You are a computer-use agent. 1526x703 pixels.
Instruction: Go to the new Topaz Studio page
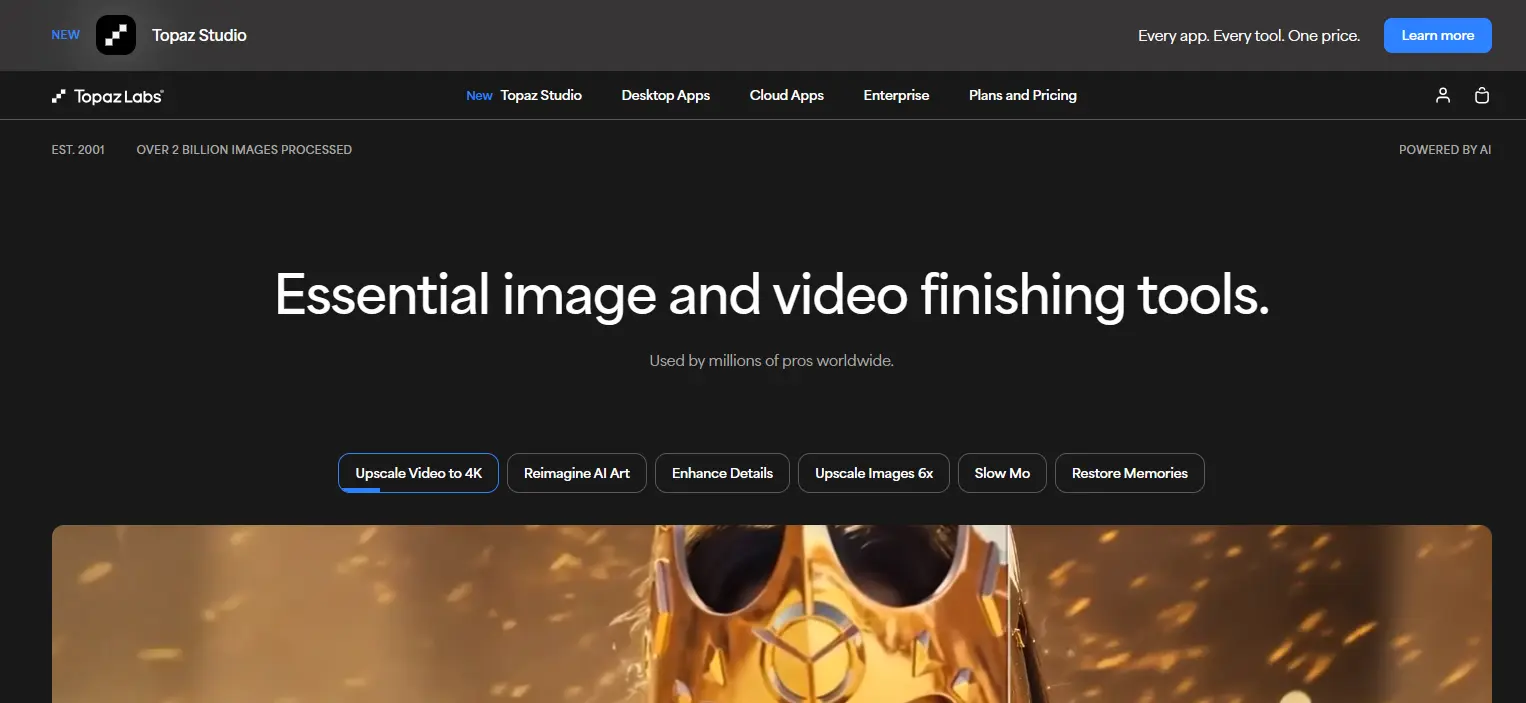point(524,95)
